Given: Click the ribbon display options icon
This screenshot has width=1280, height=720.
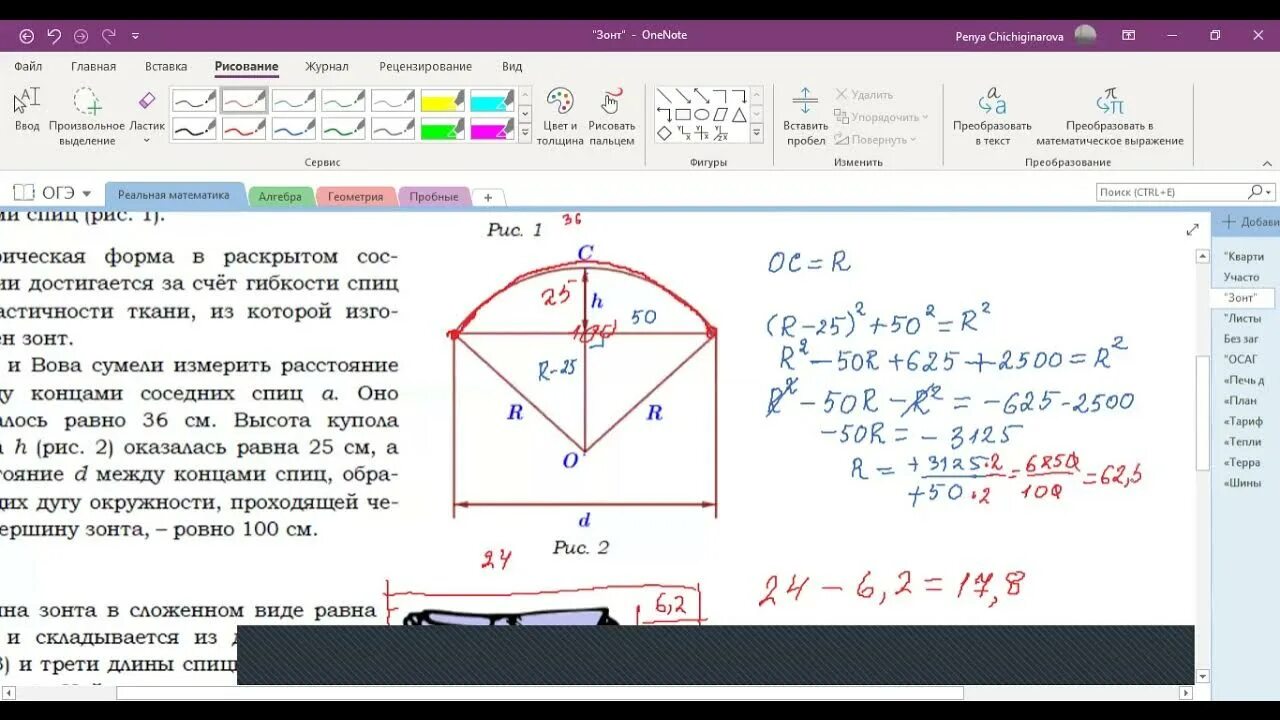Looking at the screenshot, I should point(1128,36).
